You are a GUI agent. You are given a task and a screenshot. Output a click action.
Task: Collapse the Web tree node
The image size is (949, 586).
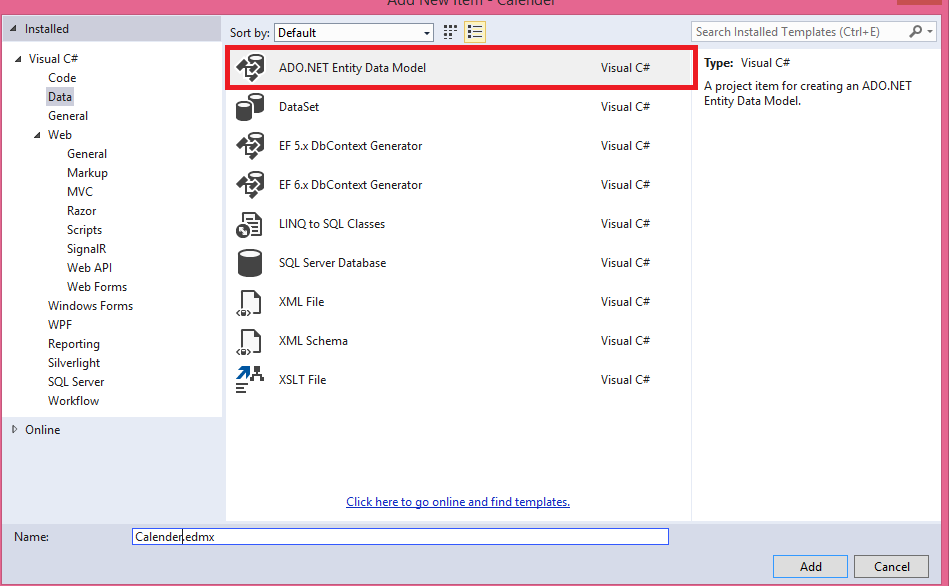point(37,135)
